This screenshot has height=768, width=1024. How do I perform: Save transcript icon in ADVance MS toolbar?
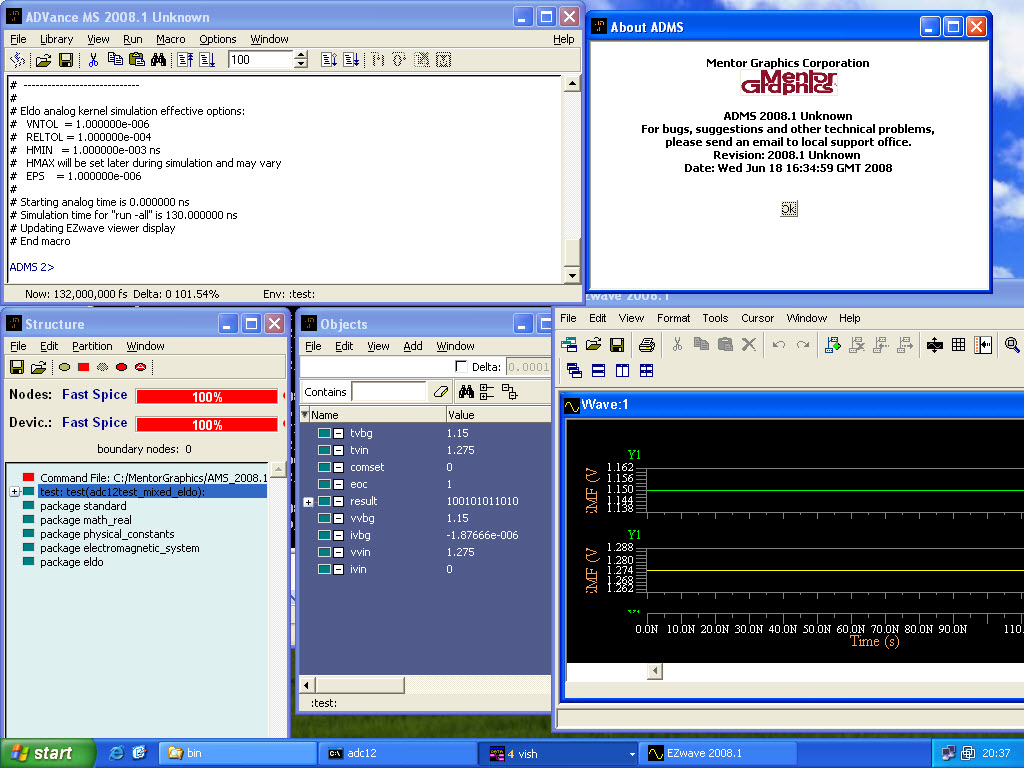[65, 60]
